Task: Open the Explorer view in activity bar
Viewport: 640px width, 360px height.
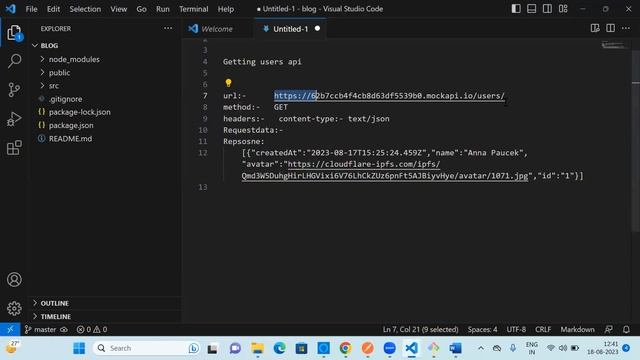Action: [x=14, y=33]
